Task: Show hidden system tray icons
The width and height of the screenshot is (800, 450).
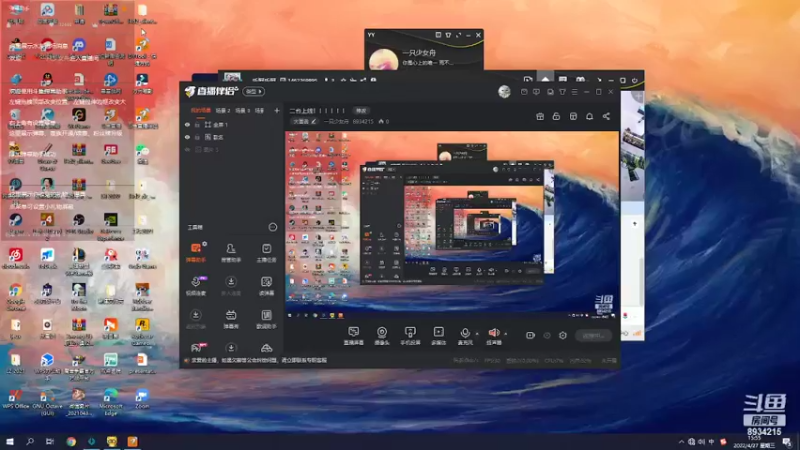Action: 681,442
